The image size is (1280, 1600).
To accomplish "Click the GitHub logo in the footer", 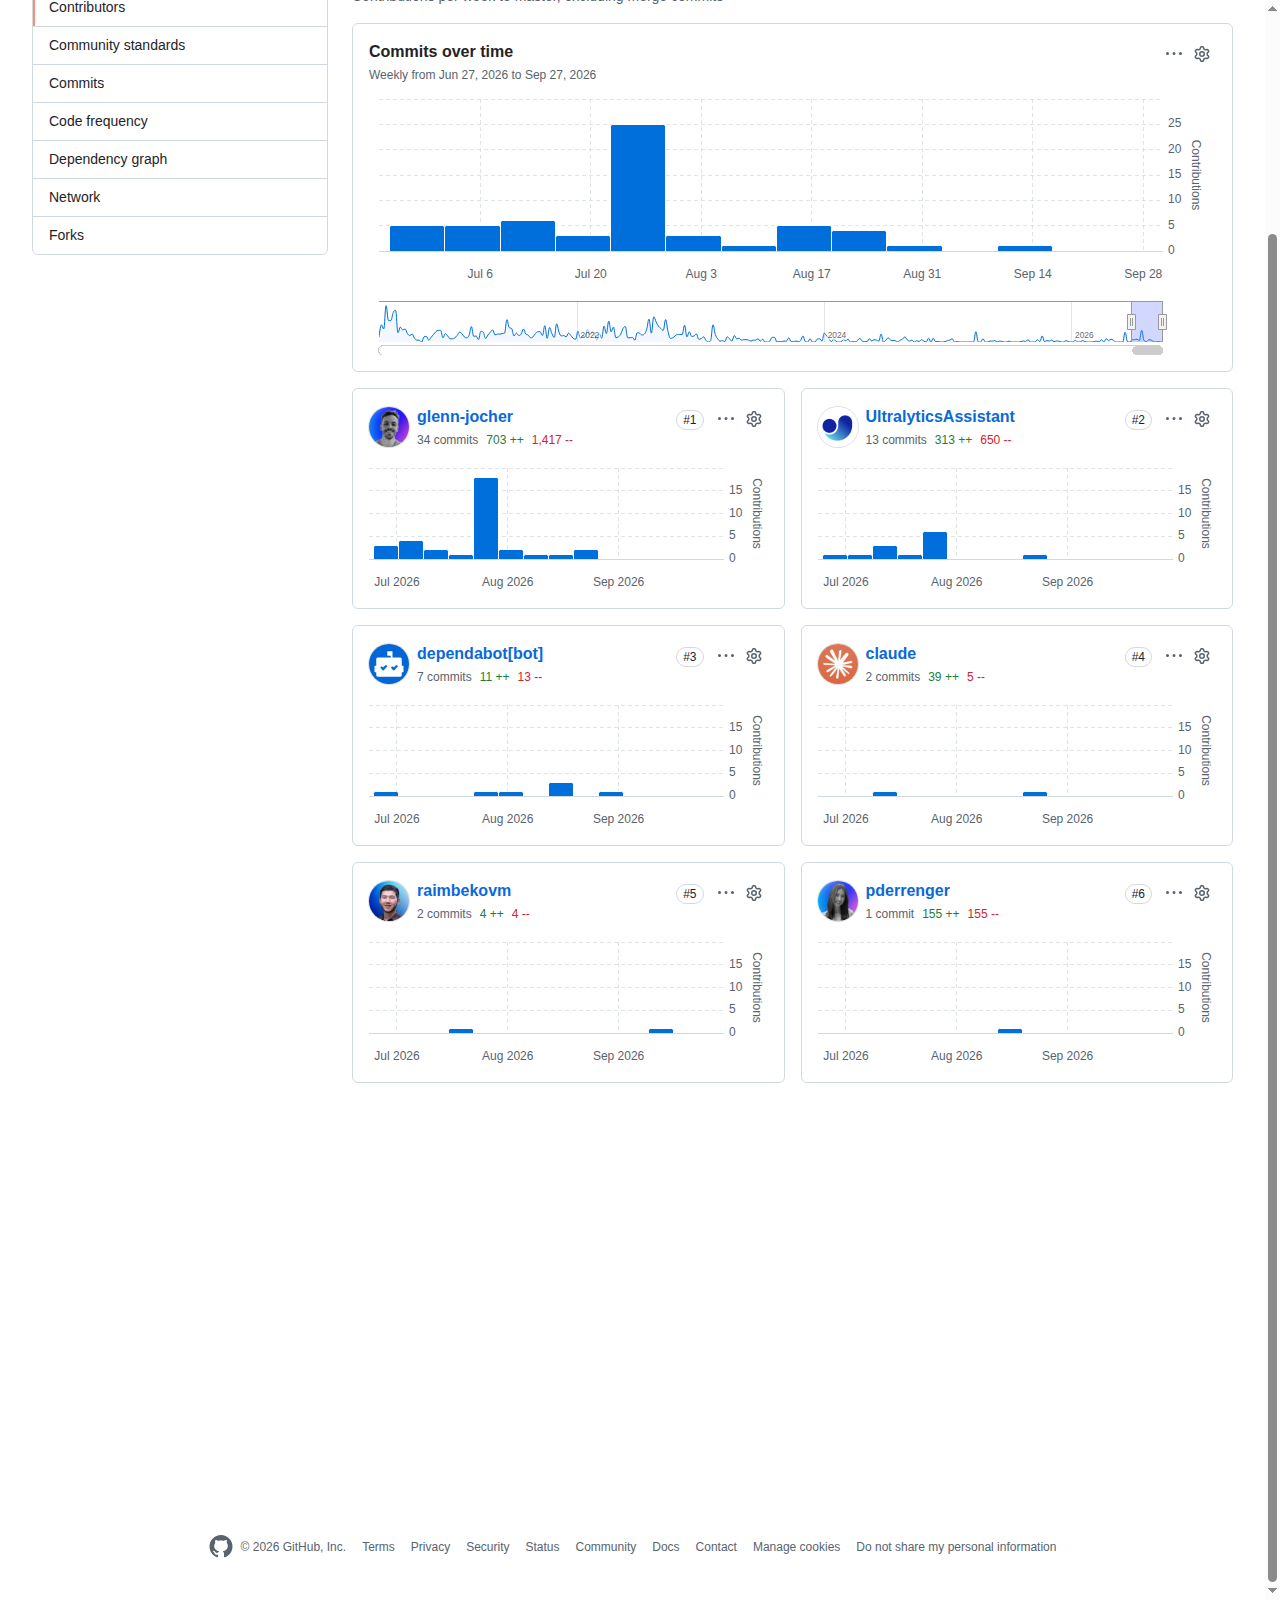I will tap(221, 1547).
